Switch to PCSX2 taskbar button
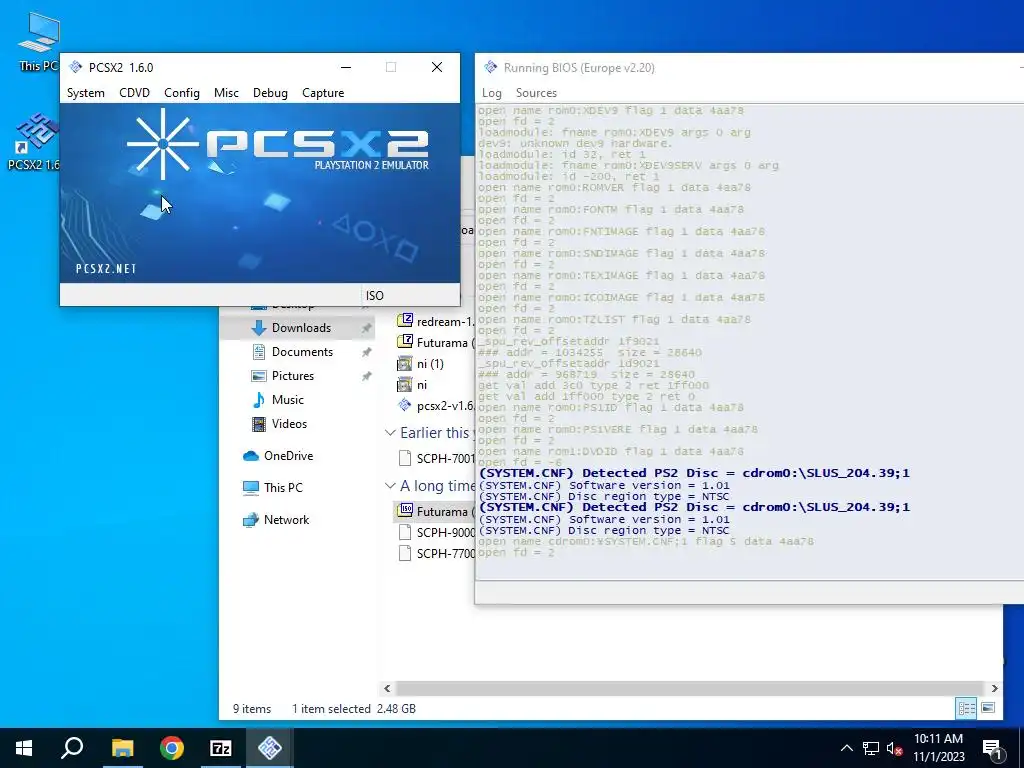The width and height of the screenshot is (1024, 768). [270, 748]
